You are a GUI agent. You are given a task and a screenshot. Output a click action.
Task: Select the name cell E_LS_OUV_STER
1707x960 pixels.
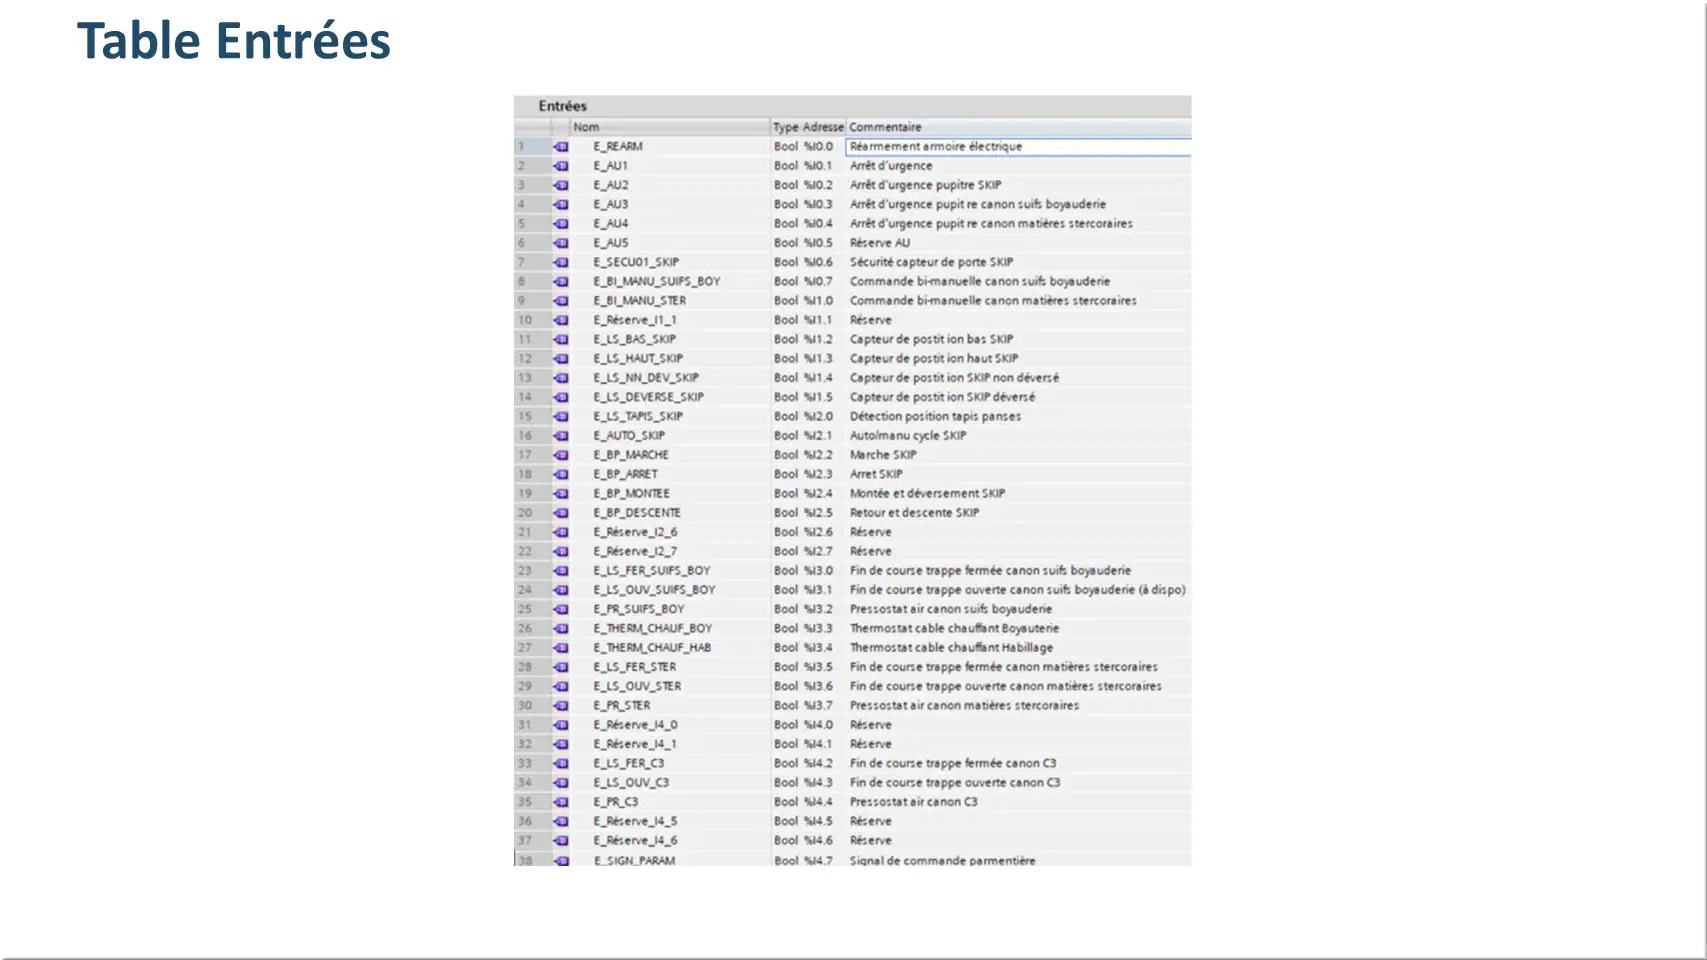pyautogui.click(x=637, y=686)
